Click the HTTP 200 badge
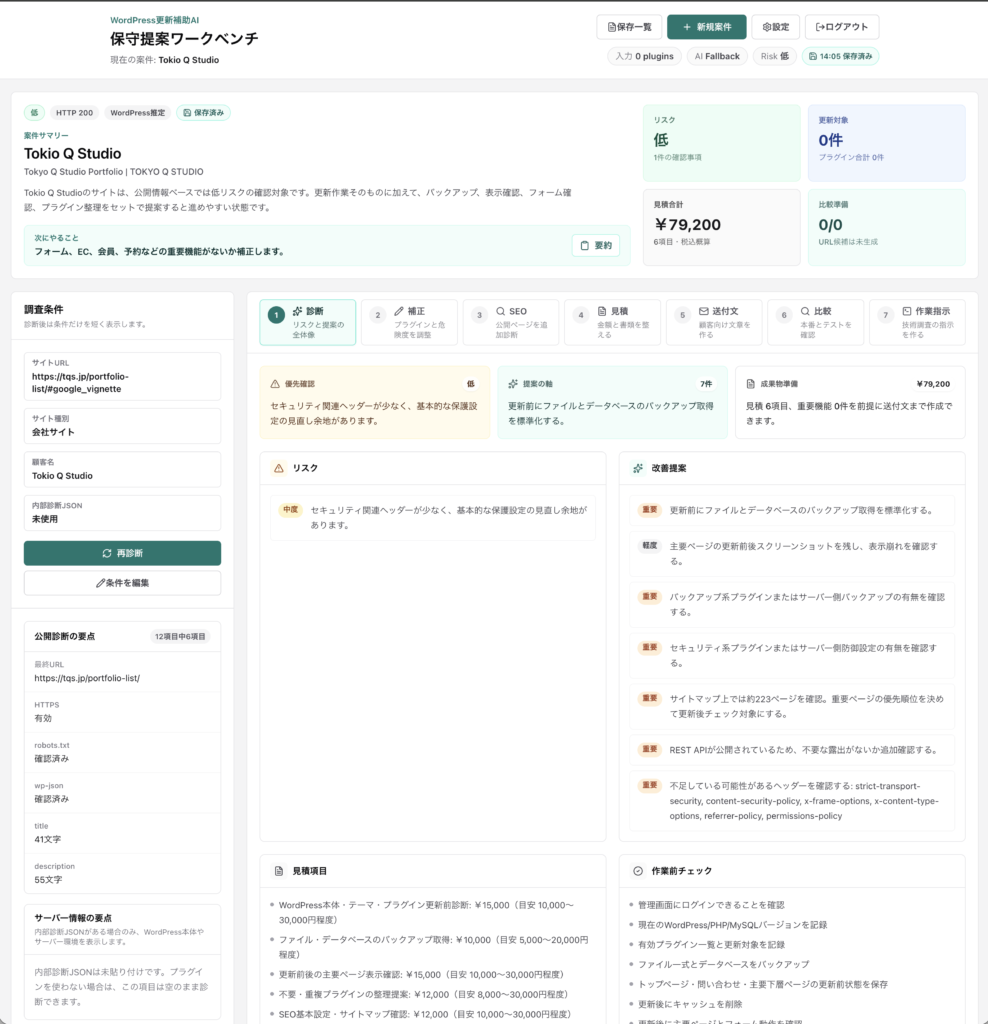Screen dimensions: 988x1024 tap(74, 112)
